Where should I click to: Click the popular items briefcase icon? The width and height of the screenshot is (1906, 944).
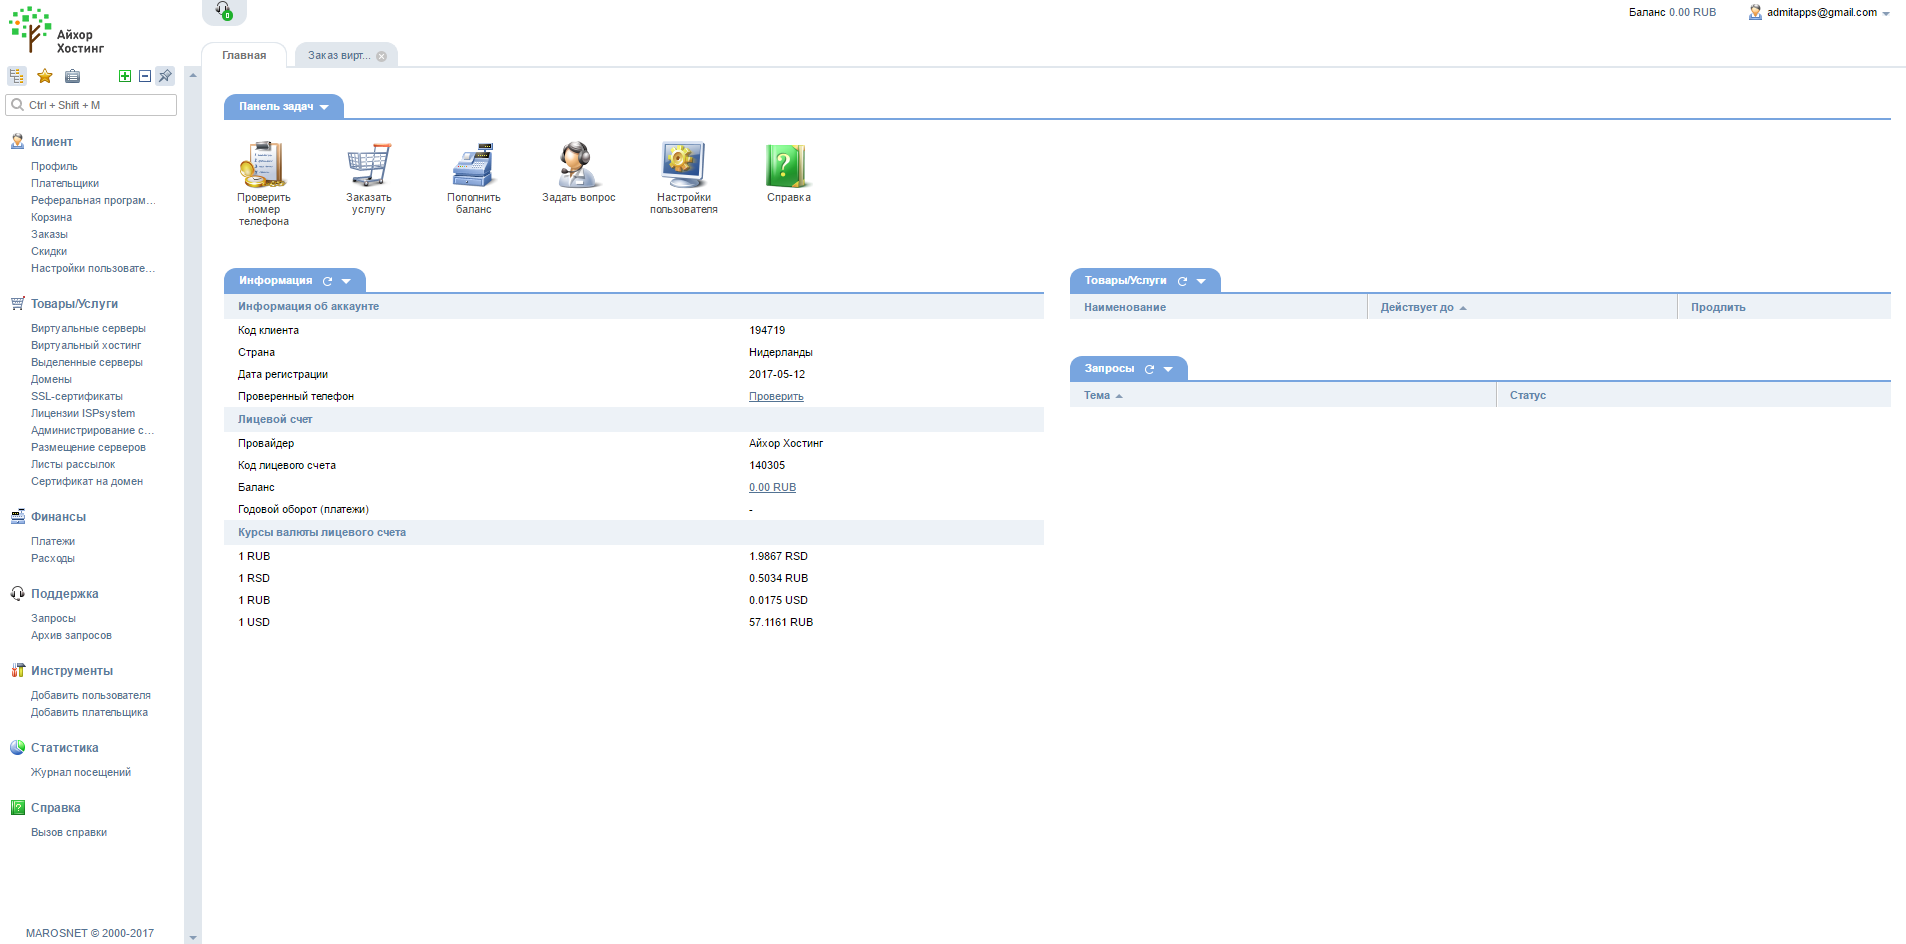[72, 76]
